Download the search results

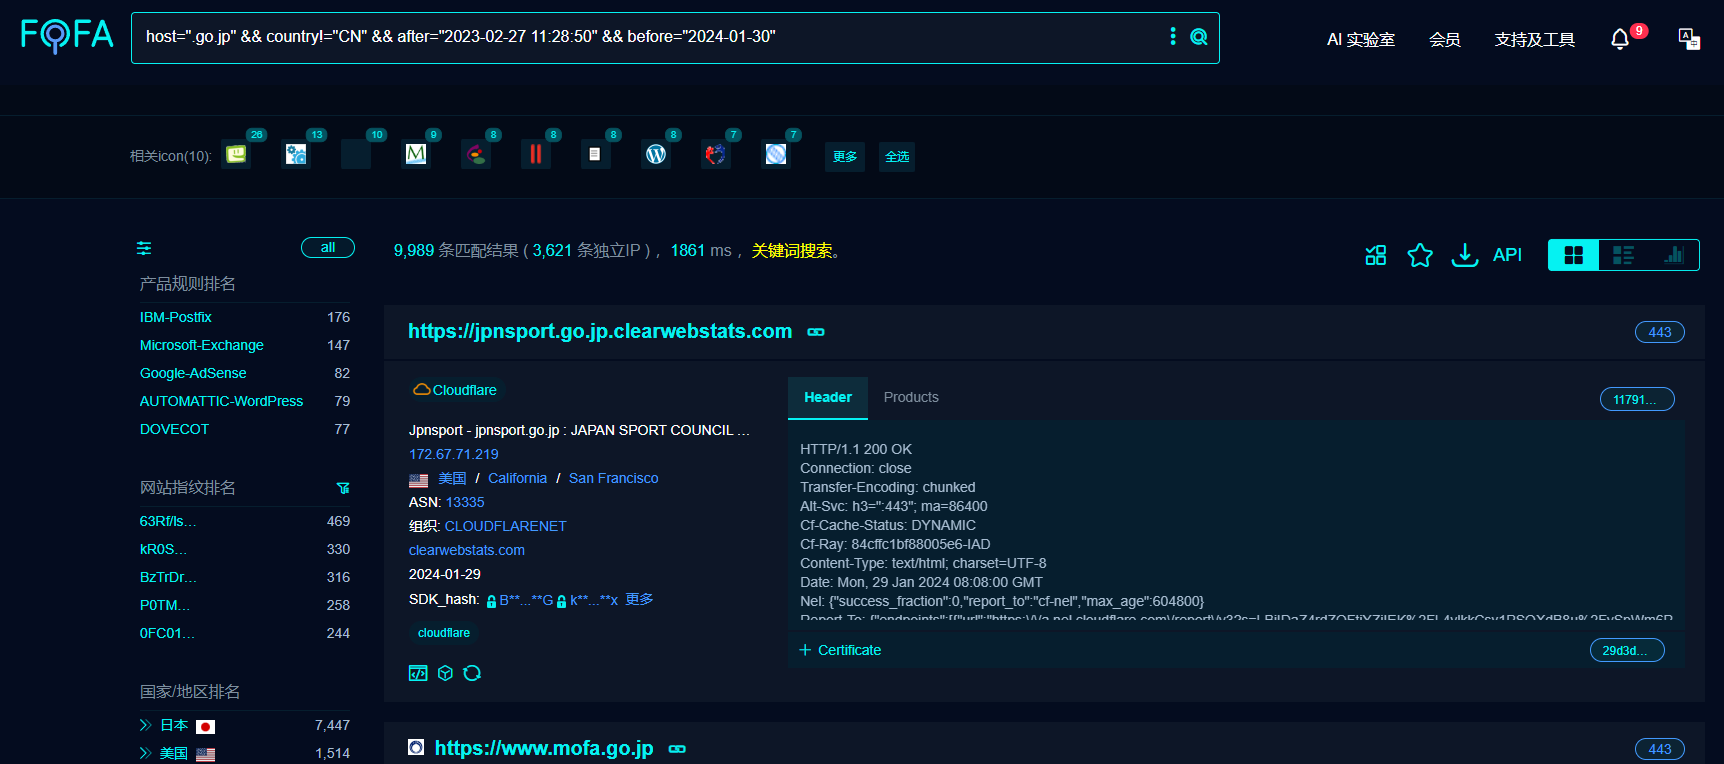click(x=1464, y=255)
